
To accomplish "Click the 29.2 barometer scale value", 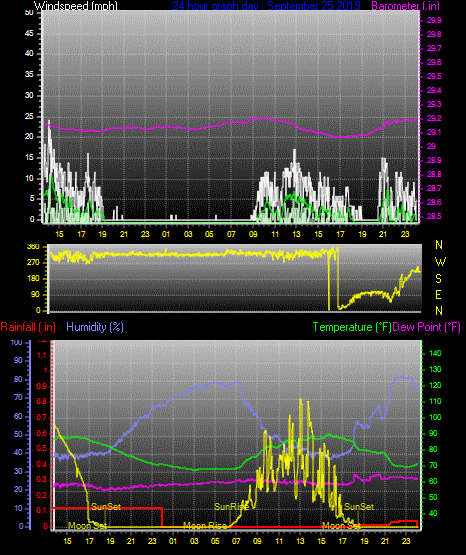I will 434,118.
